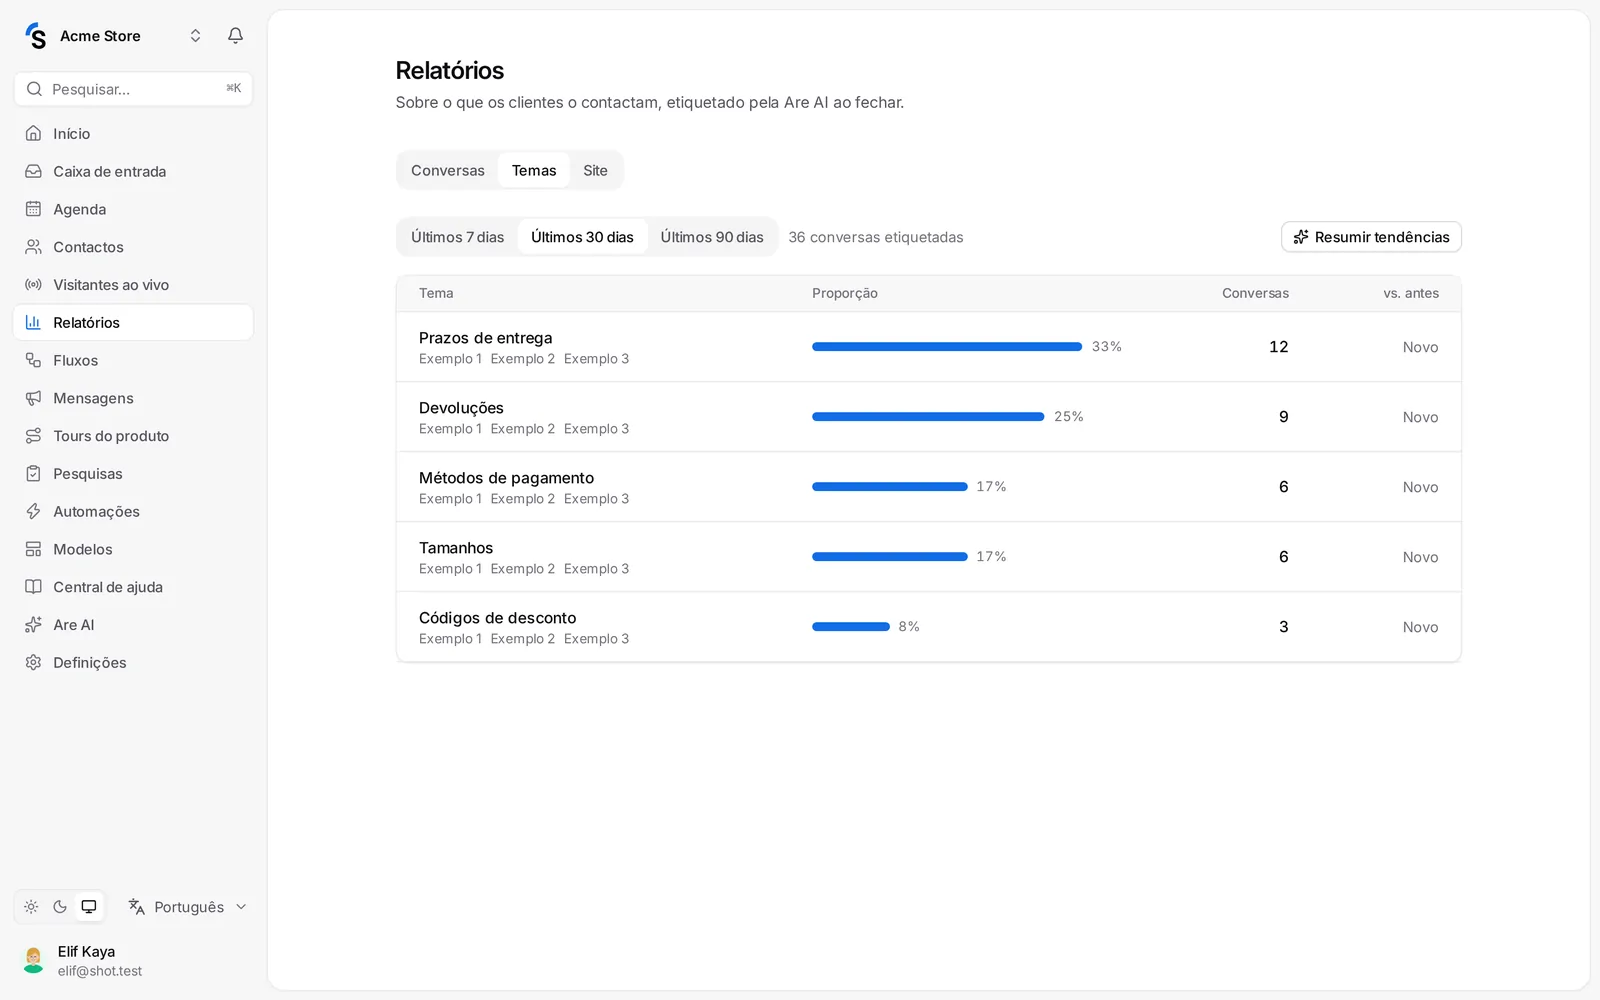1600x1000 pixels.
Task: Click the Acme Store logo
Action: tap(36, 36)
